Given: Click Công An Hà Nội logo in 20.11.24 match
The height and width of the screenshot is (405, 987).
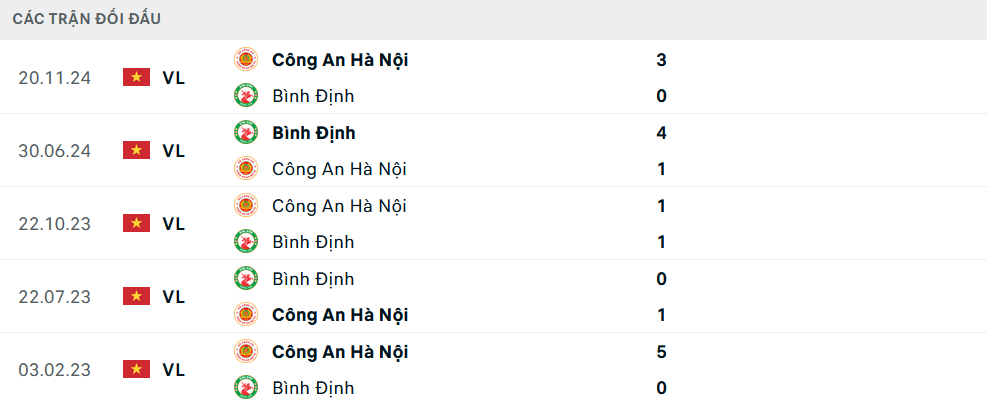Looking at the screenshot, I should [x=245, y=60].
